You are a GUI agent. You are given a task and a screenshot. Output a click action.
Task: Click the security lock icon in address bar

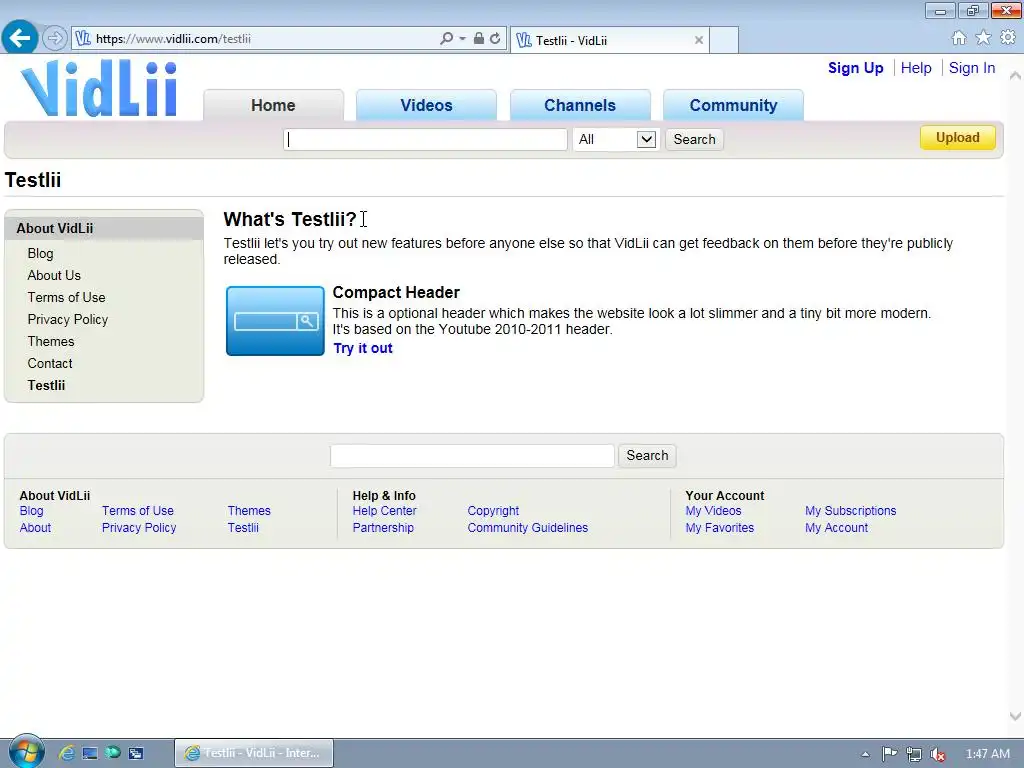[x=479, y=39]
